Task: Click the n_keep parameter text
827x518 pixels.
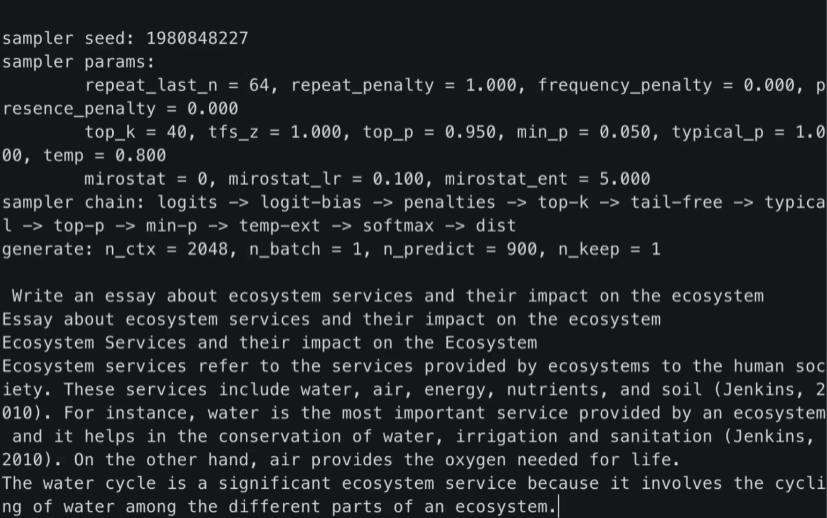Action: (589, 249)
